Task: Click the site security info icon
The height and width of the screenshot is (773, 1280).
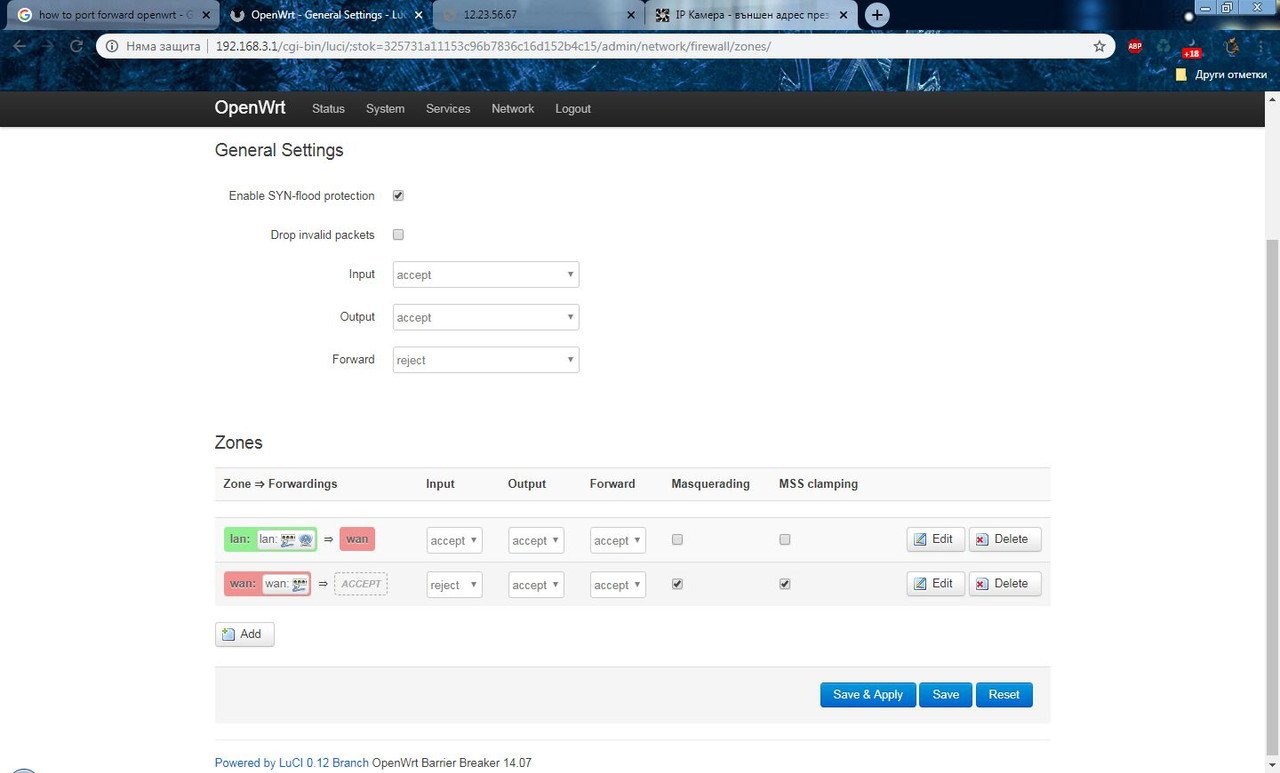Action: coord(113,46)
